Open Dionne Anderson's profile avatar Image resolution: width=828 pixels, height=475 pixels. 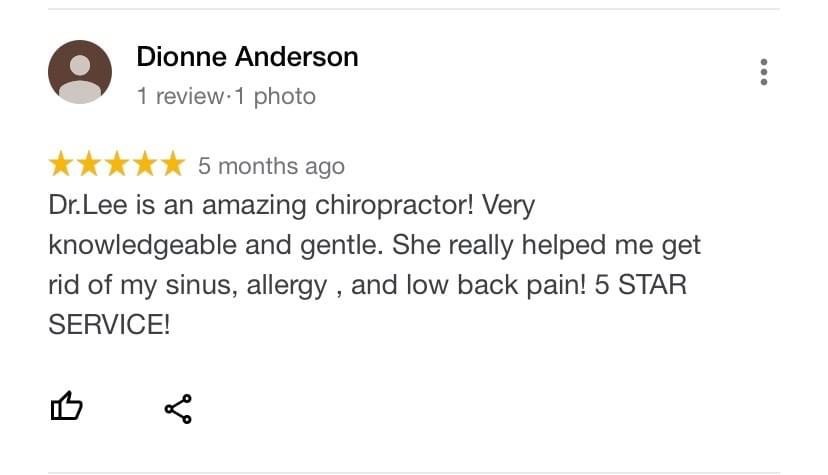click(x=80, y=72)
